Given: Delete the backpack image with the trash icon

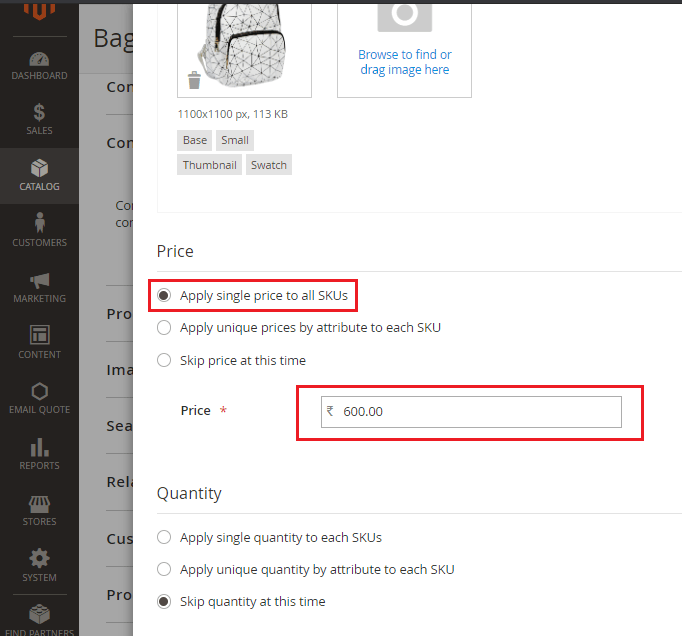Looking at the screenshot, I should pos(194,80).
